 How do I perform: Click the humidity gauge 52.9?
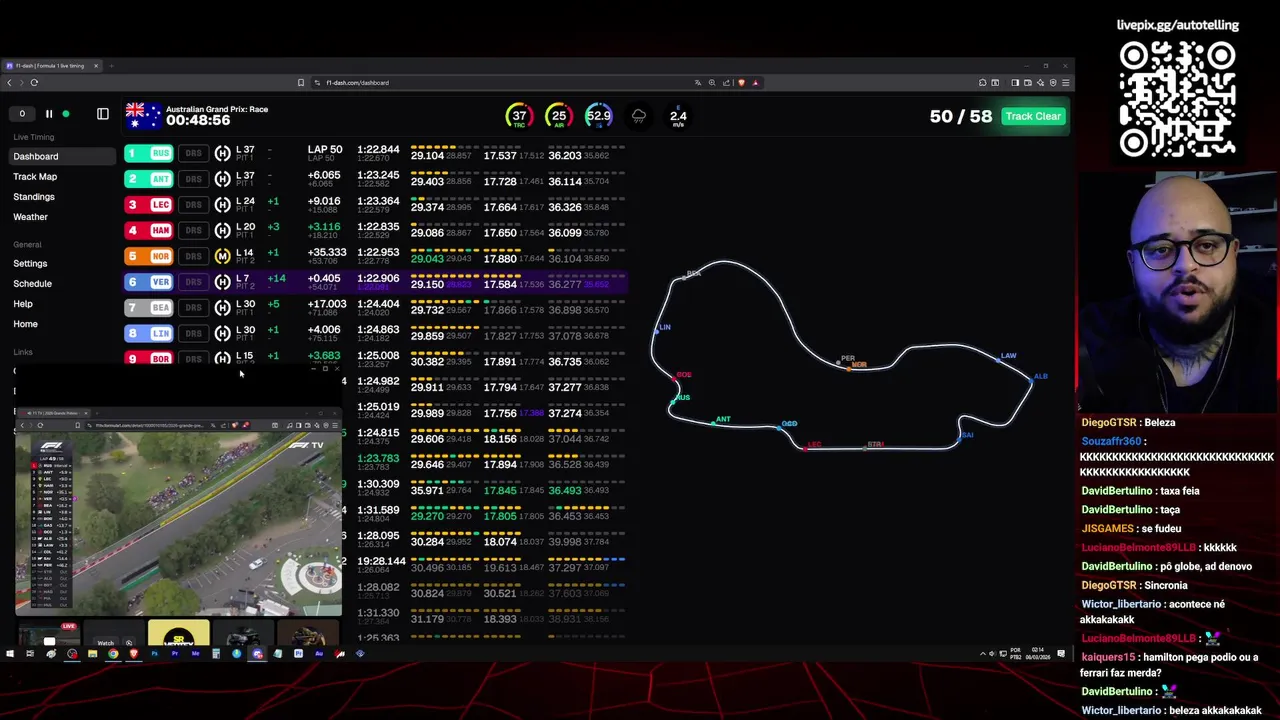(x=598, y=116)
